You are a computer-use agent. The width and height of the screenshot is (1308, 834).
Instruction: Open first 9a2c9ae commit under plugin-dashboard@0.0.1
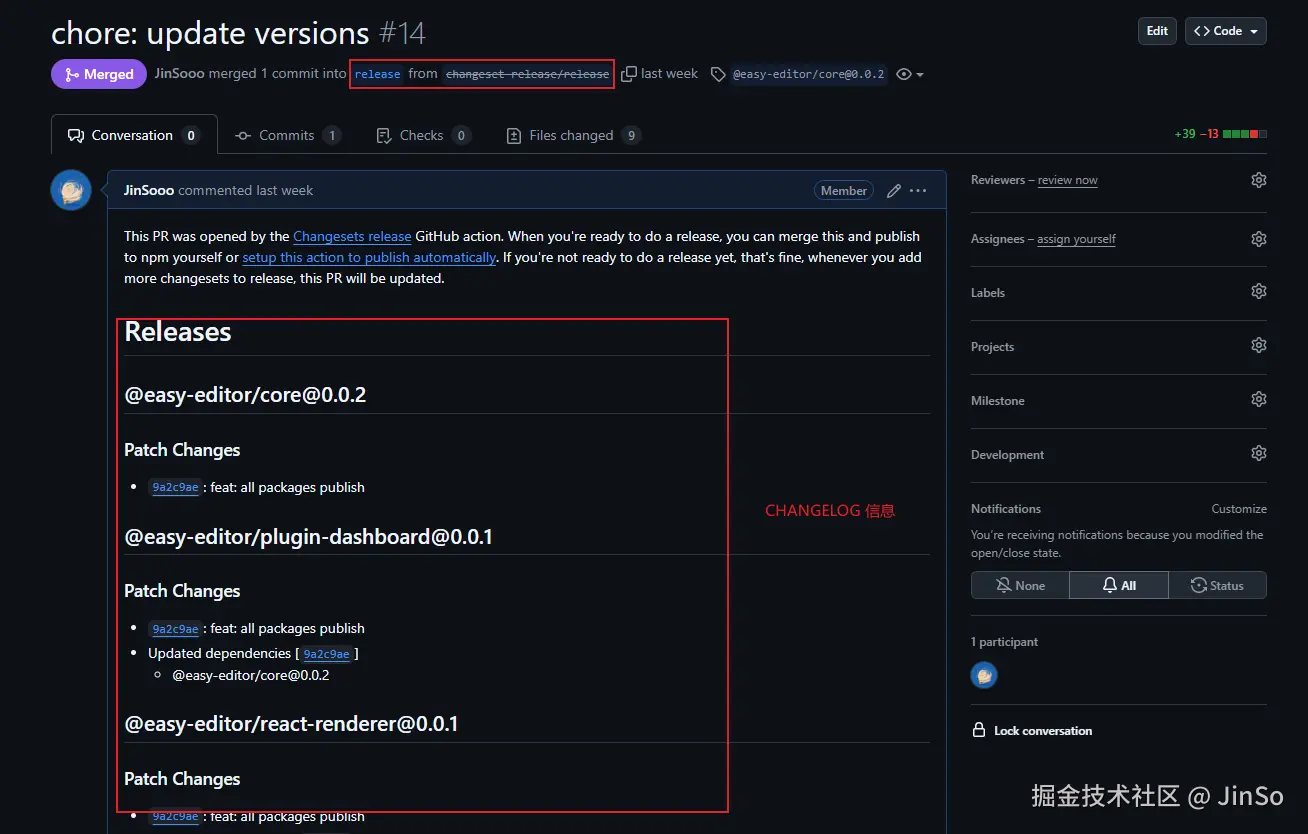[175, 629]
